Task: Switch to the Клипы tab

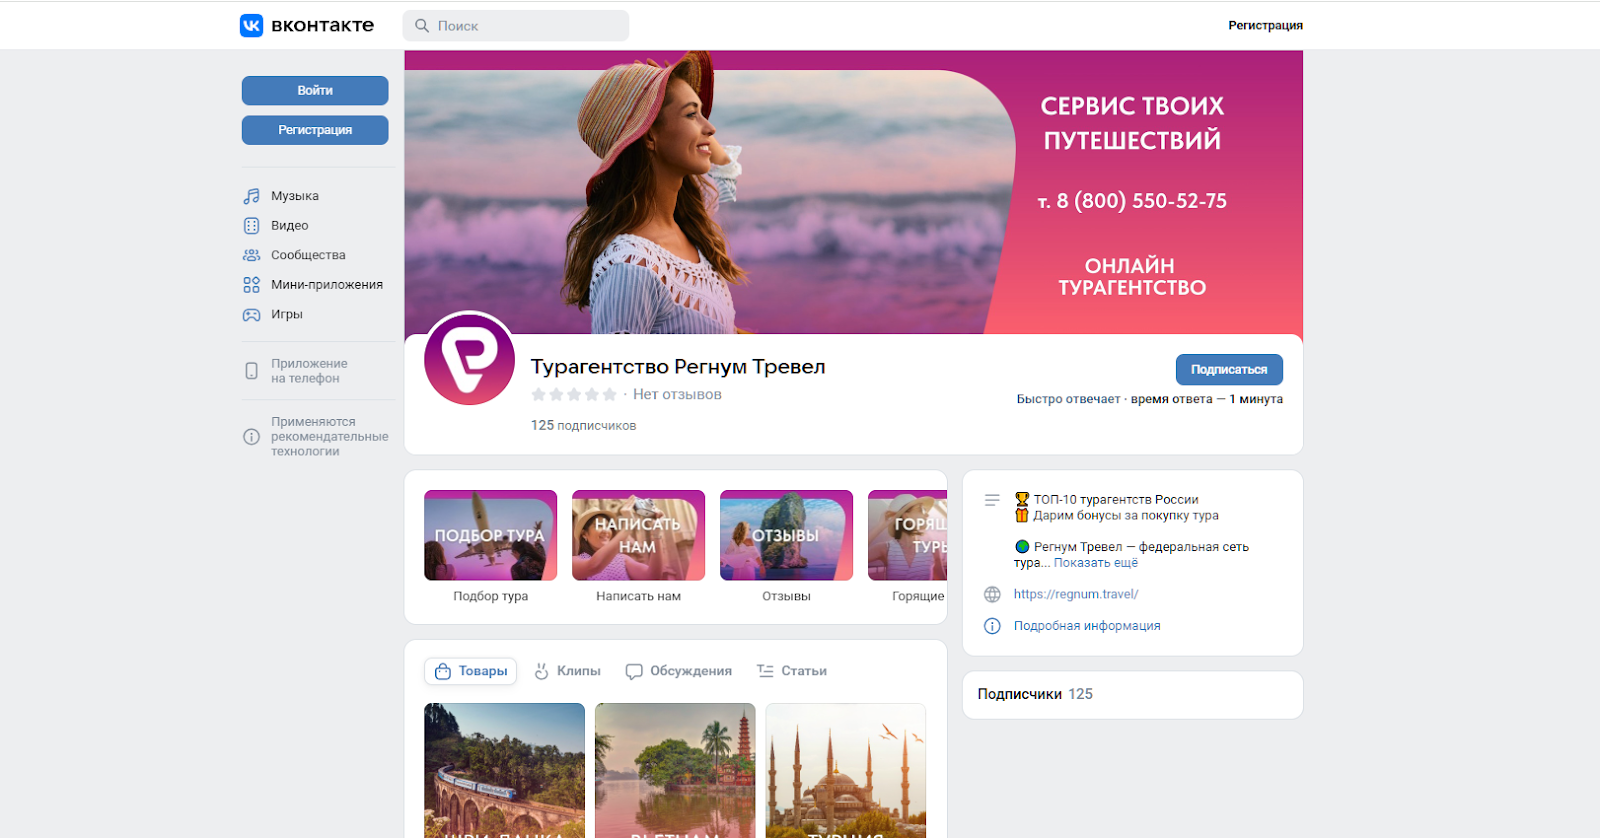Action: [567, 671]
